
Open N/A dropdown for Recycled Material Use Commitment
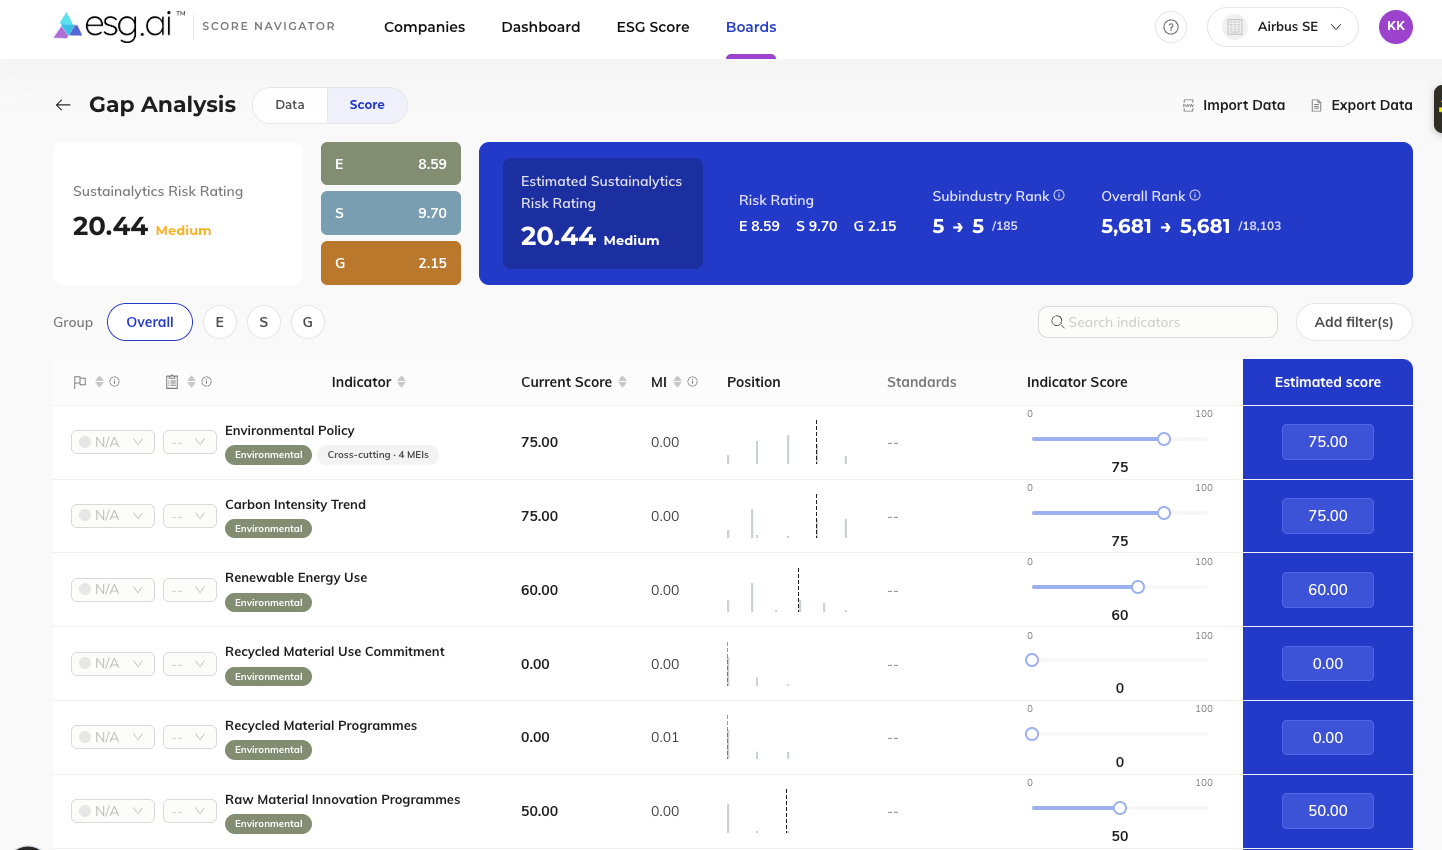click(x=113, y=664)
